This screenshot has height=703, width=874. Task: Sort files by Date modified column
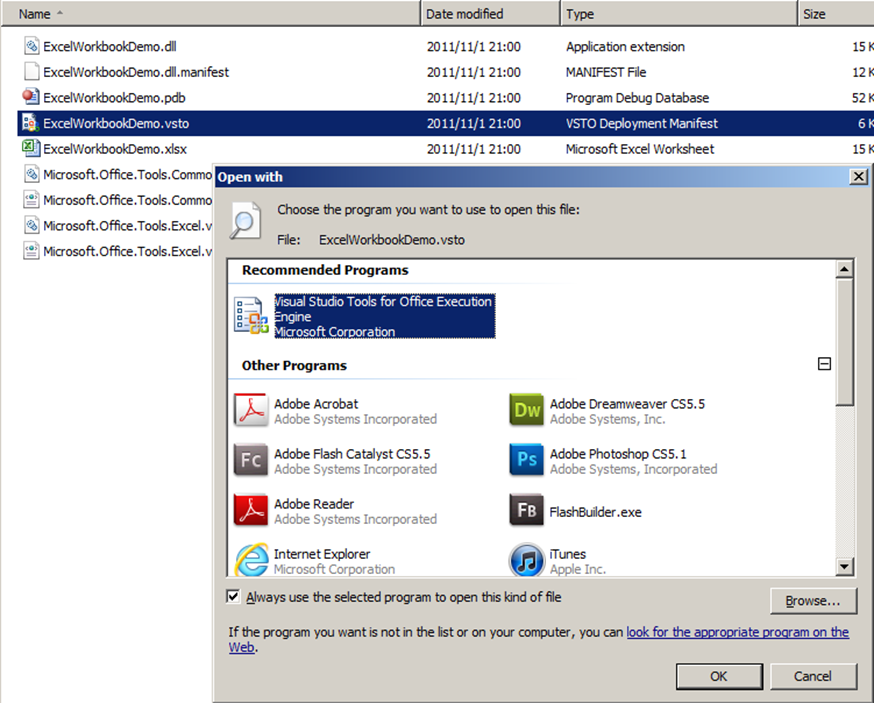tap(490, 13)
